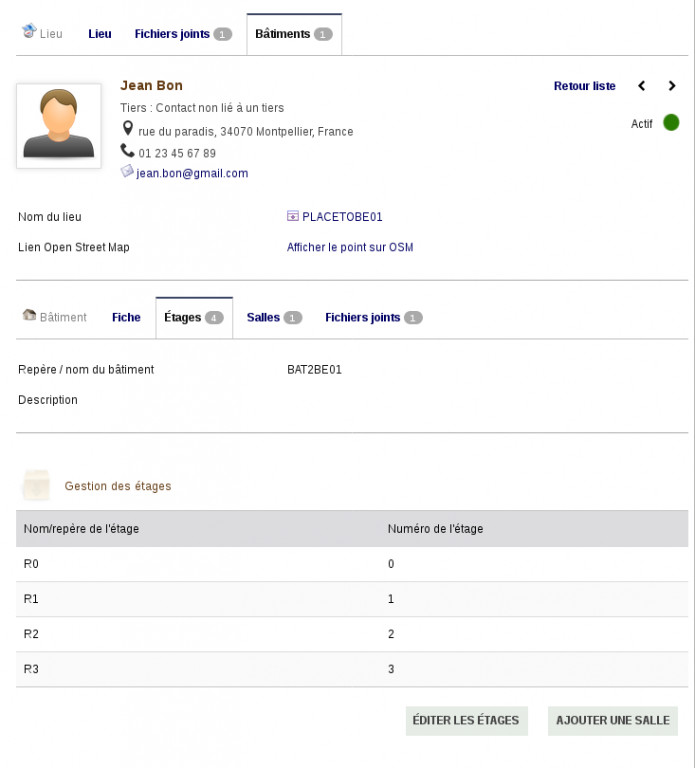Click the Ajouter une salle button
695x768 pixels.
612,720
